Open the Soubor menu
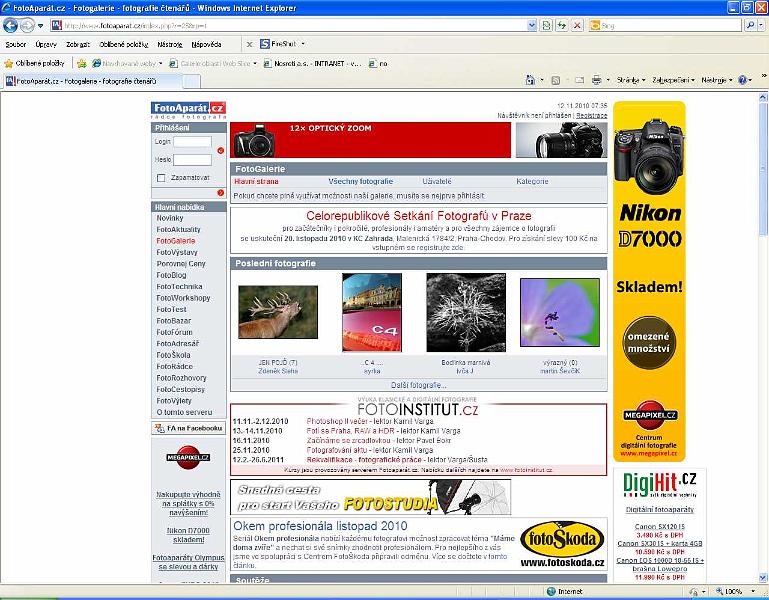 click(x=16, y=45)
